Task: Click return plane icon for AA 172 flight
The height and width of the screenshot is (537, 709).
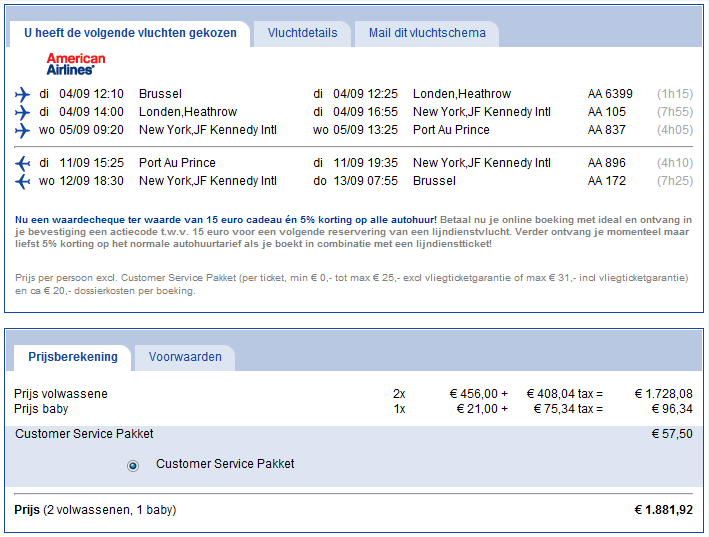Action: tap(22, 181)
